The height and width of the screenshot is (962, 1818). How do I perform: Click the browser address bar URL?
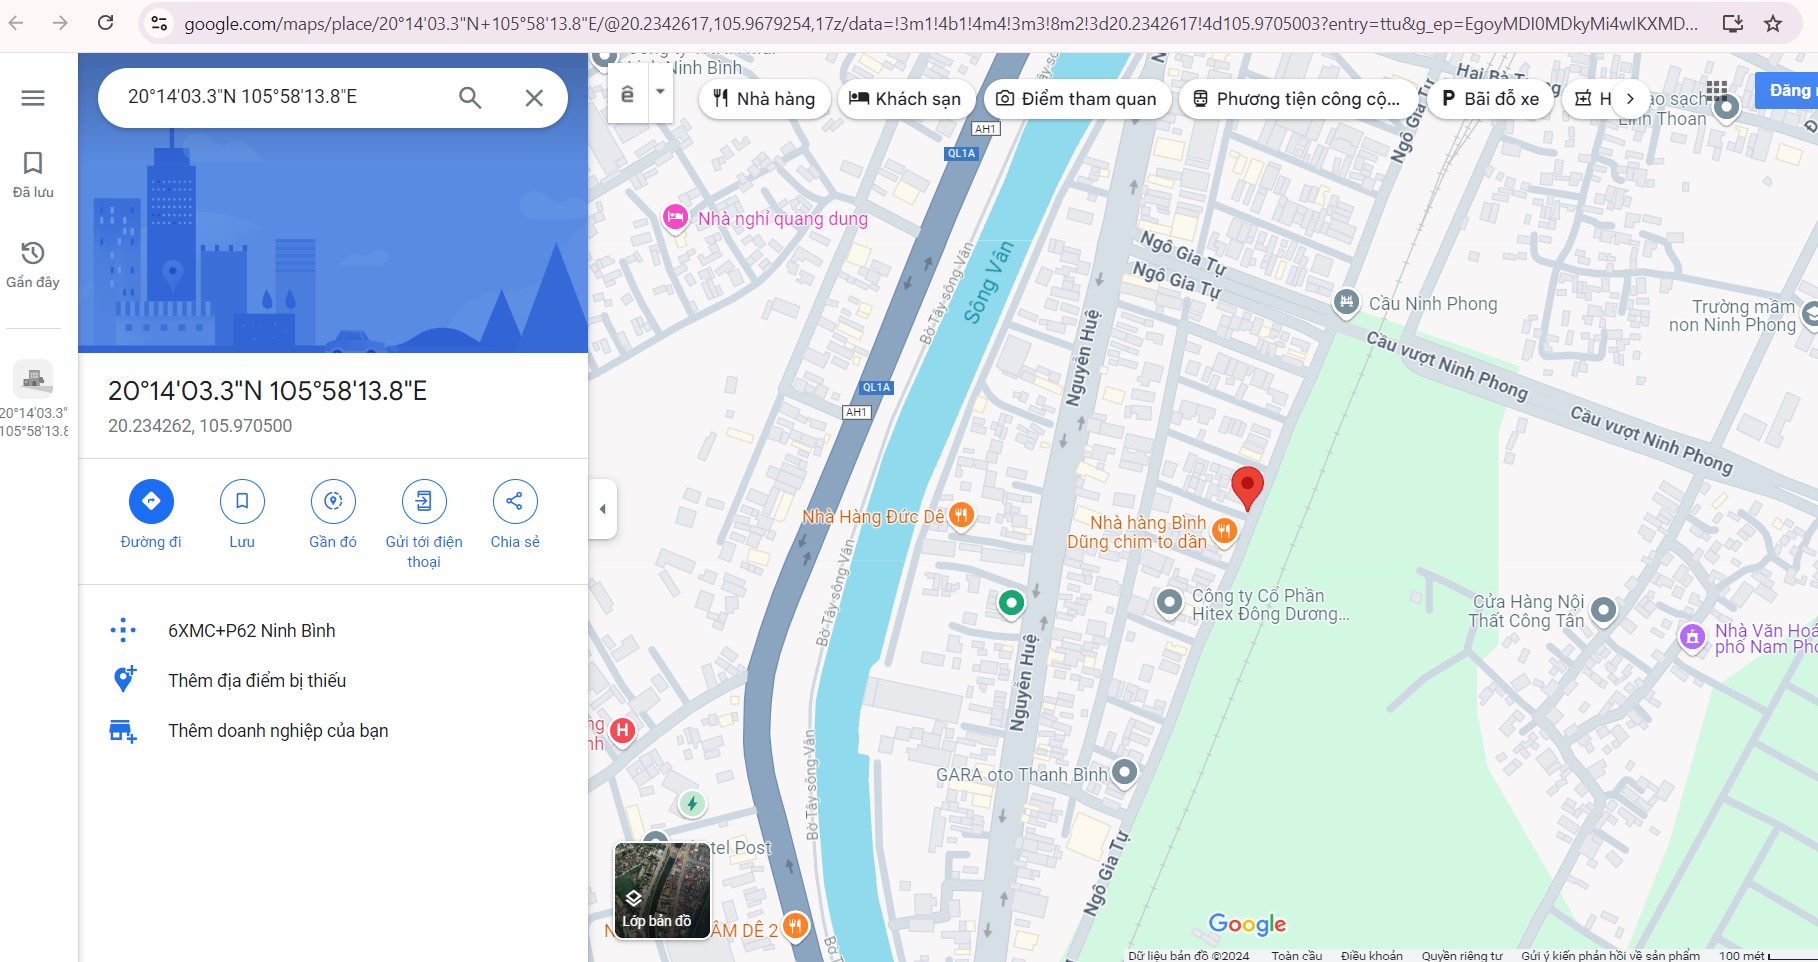940,23
